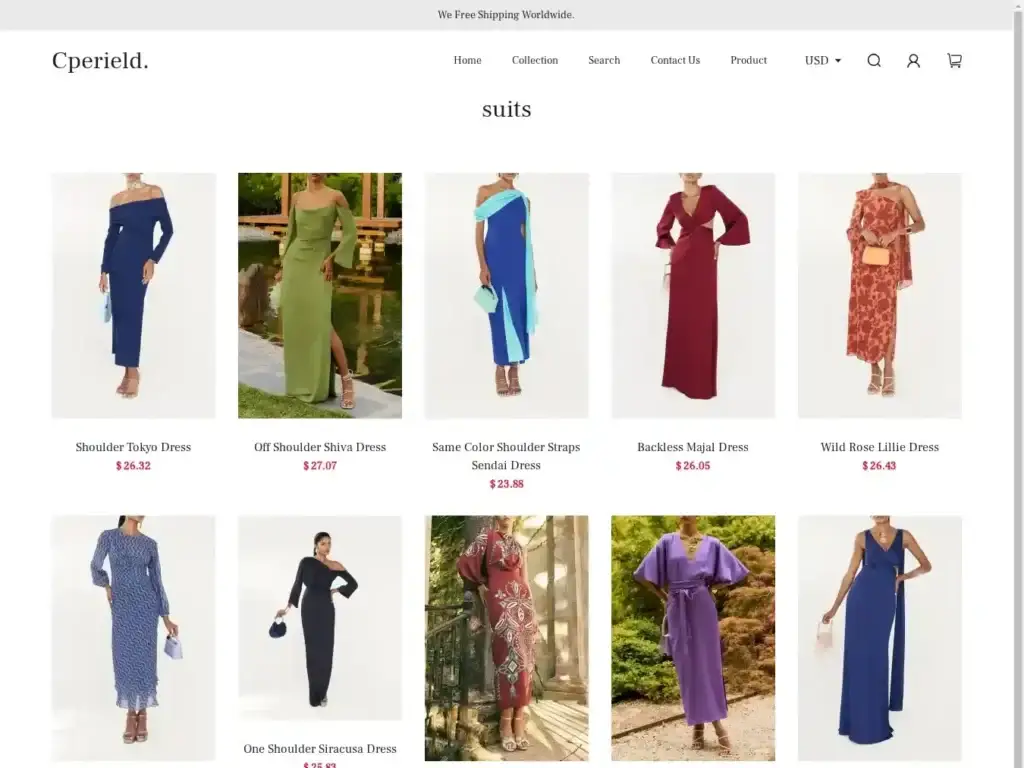The width and height of the screenshot is (1024, 768).
Task: Click the Search navigation link
Action: tap(604, 60)
